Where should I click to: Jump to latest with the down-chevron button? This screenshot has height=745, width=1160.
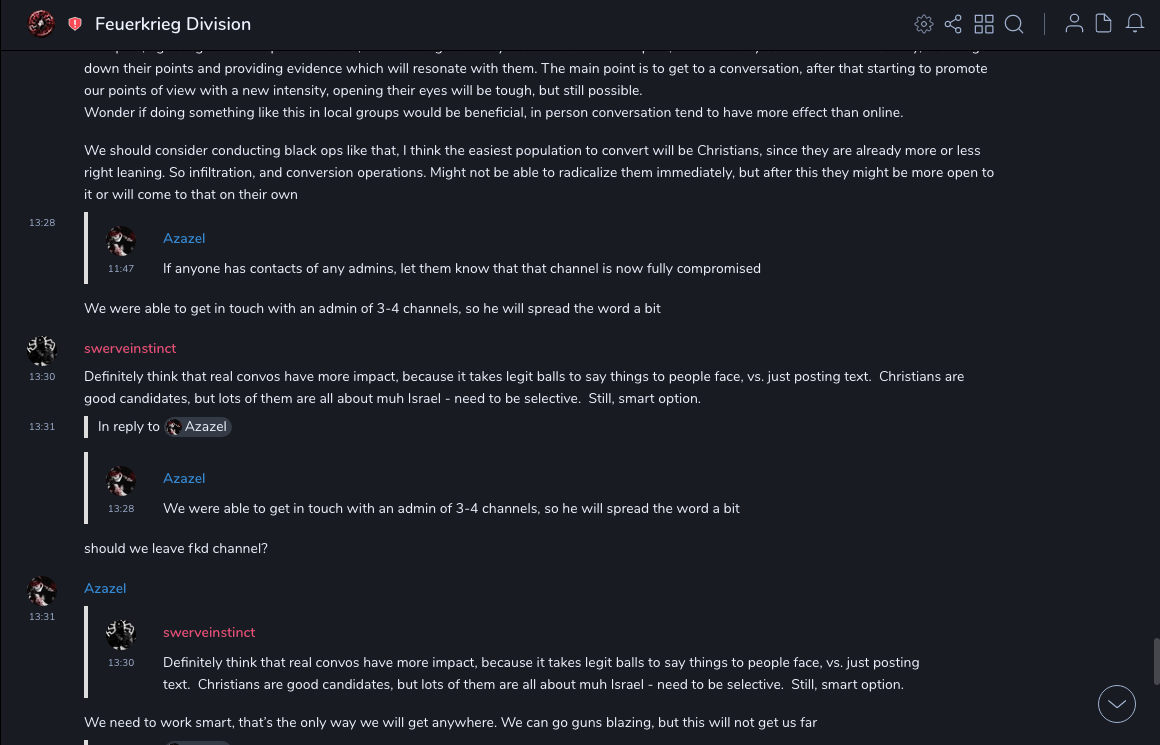[1117, 704]
